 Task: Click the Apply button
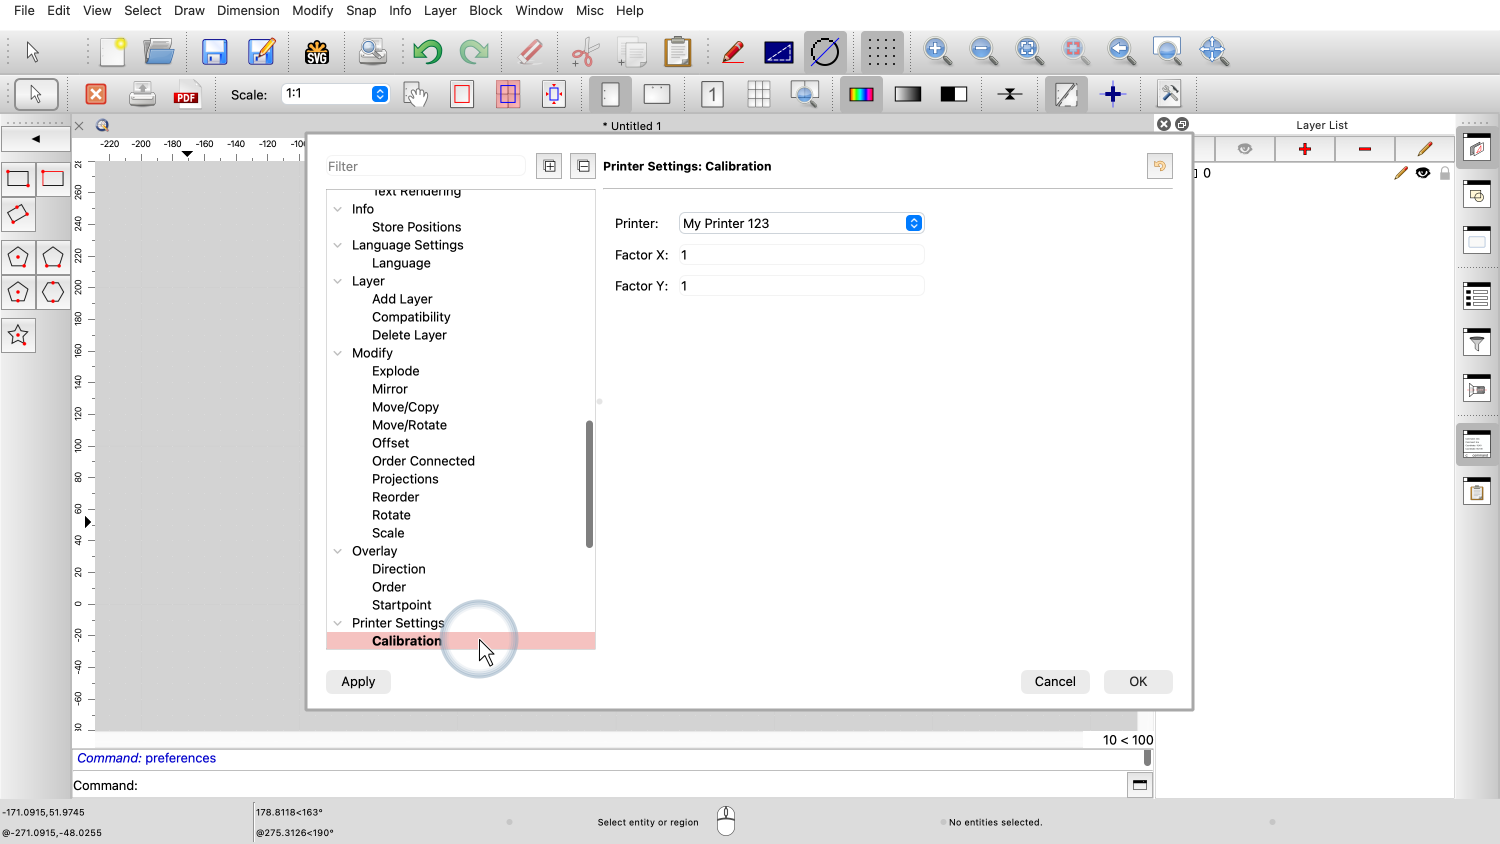pyautogui.click(x=358, y=682)
